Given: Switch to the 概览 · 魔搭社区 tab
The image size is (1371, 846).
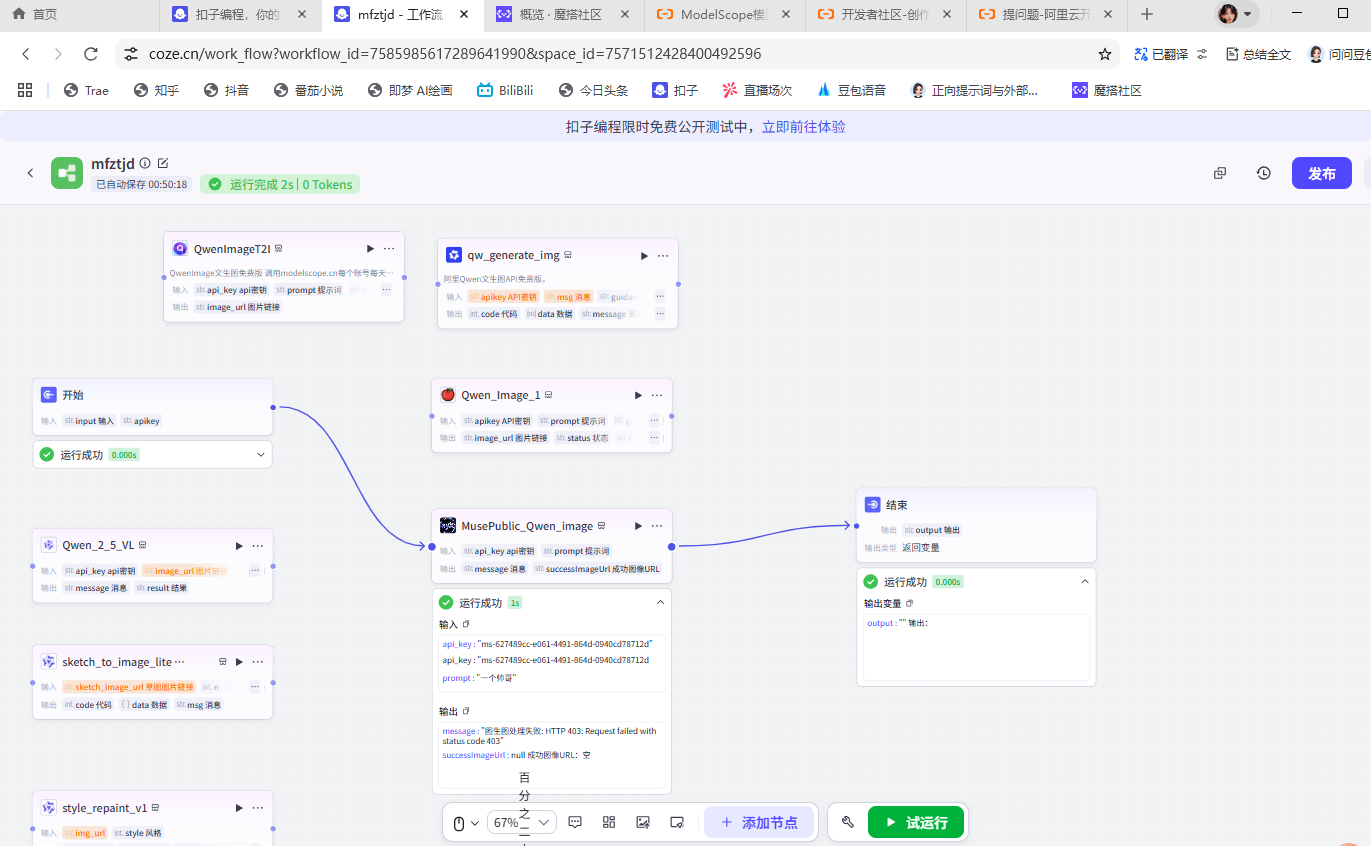Looking at the screenshot, I should coord(563,14).
